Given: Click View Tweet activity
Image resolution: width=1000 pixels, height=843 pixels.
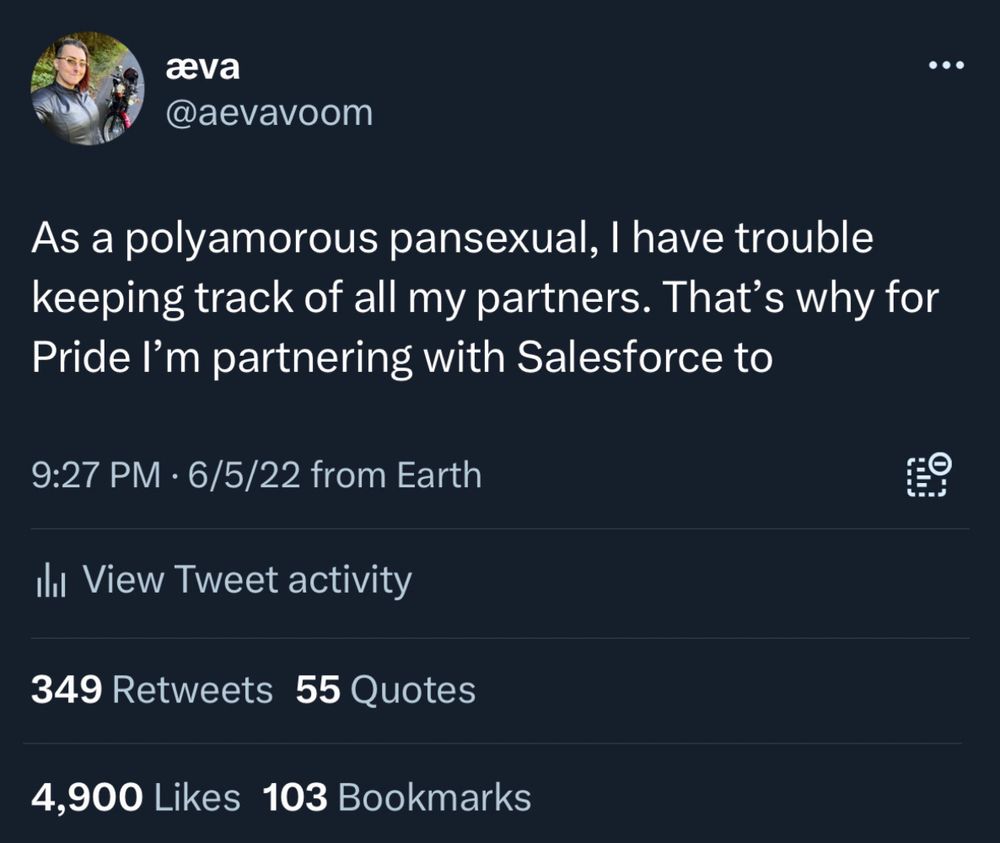Looking at the screenshot, I should point(250,578).
